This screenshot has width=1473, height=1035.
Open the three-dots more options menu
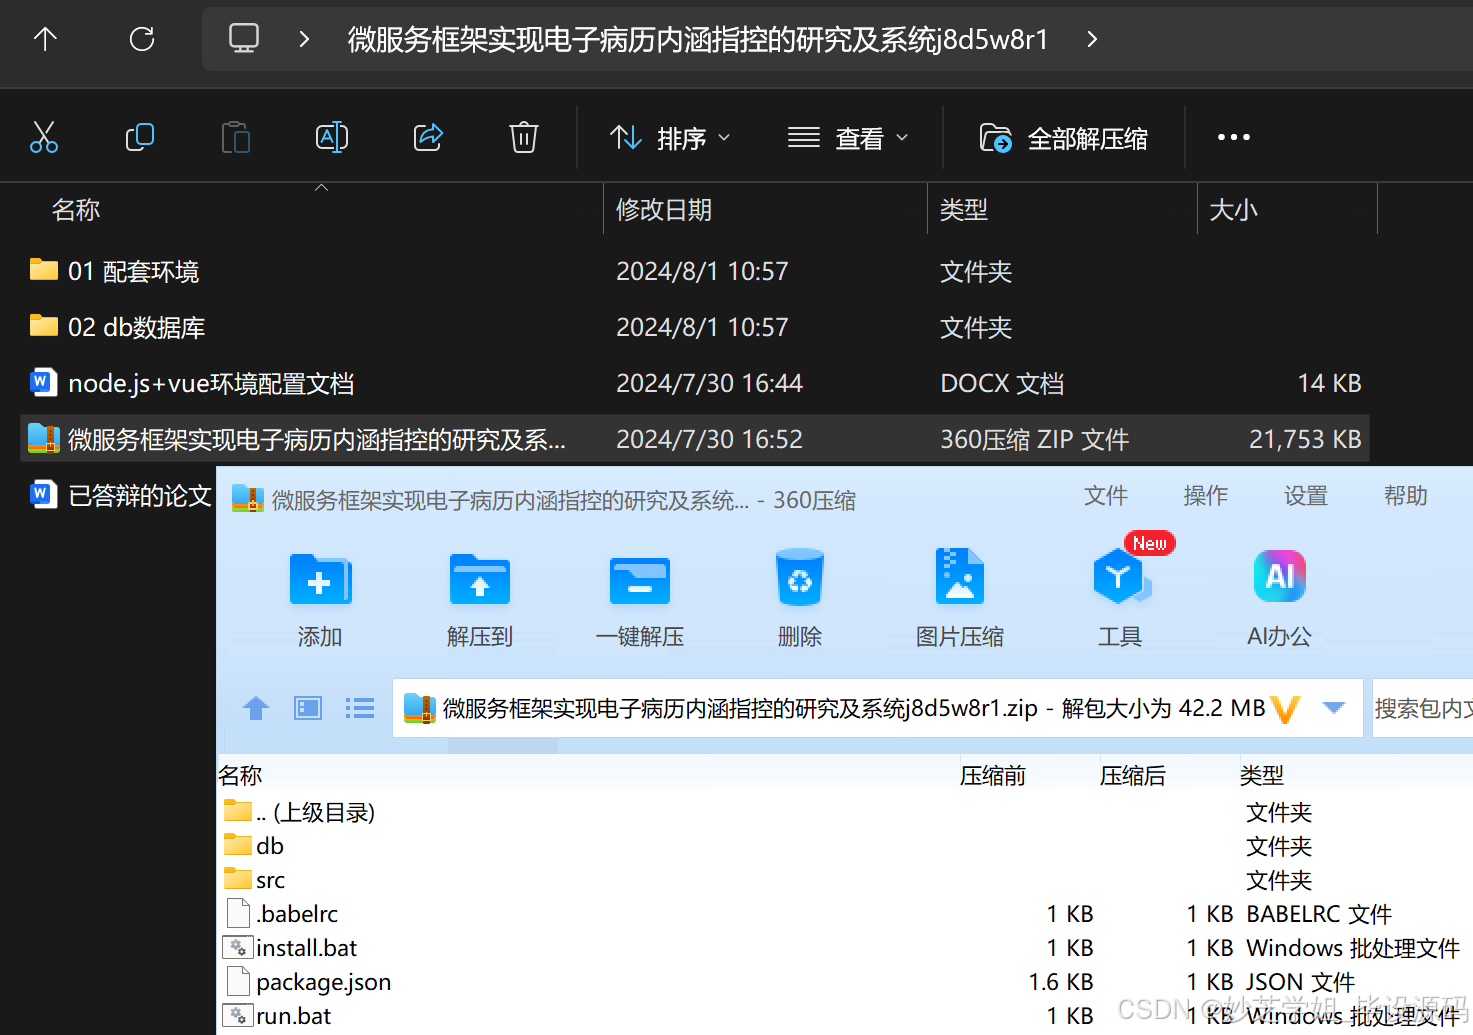pos(1233,137)
